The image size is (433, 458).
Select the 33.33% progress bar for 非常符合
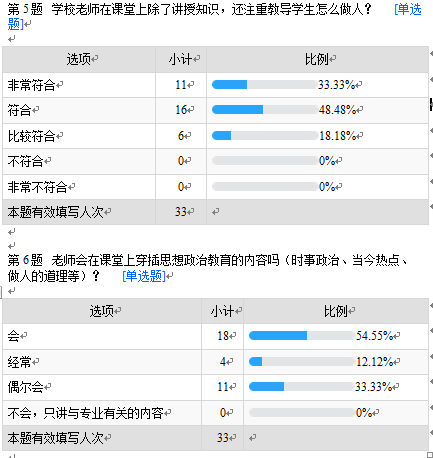[x=264, y=85]
